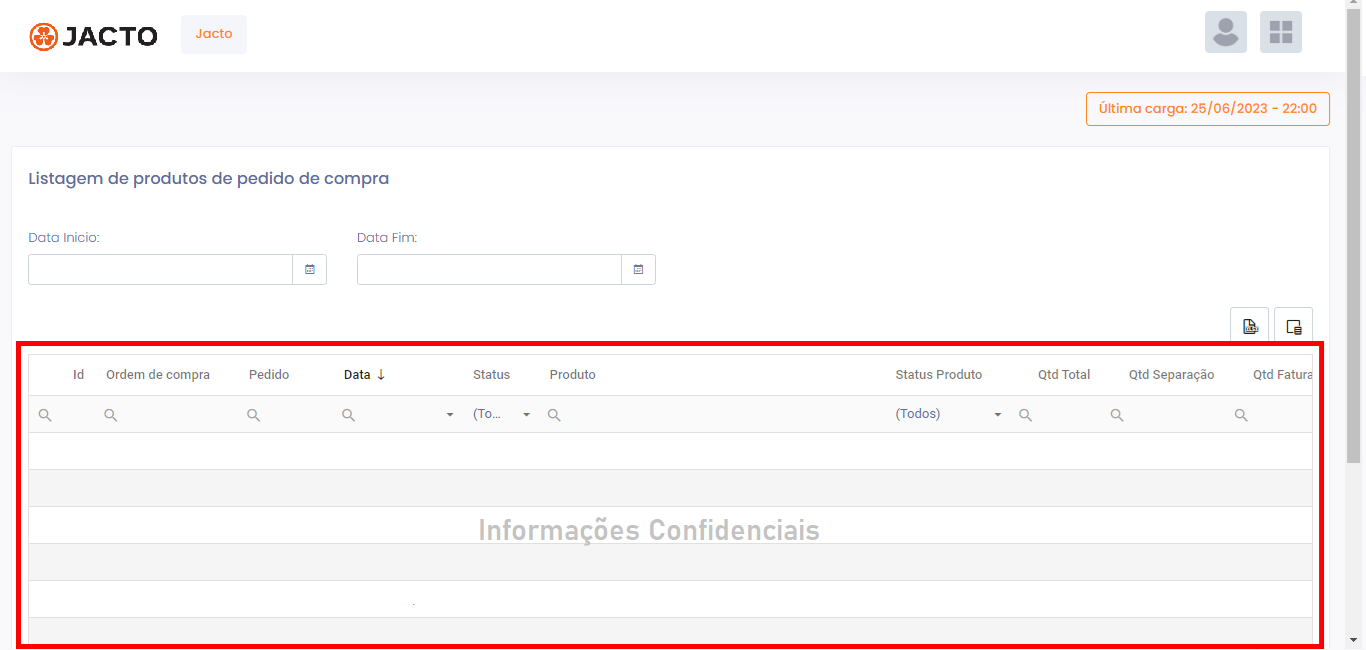
Task: Sort by Status Produto column header
Action: (x=939, y=375)
